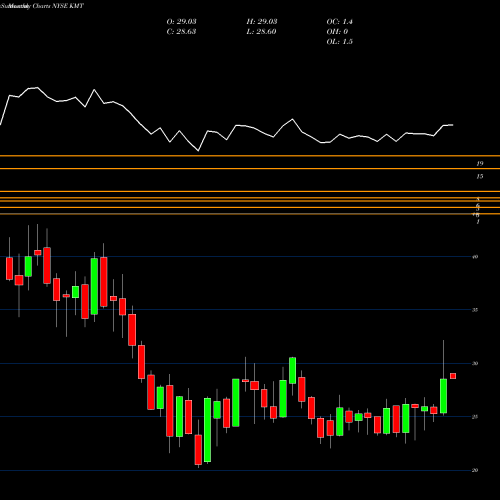Click the OL: 1.5 reading
The width and height of the screenshot is (500, 500).
click(x=339, y=41)
